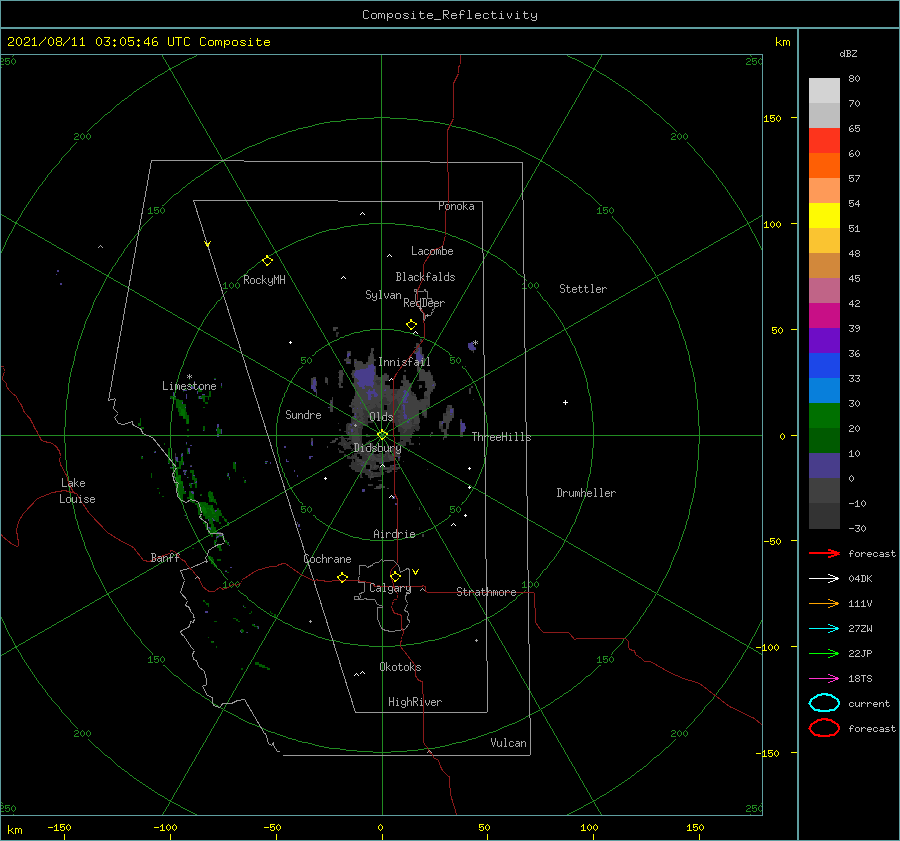Click the Sylvan label

383,295
